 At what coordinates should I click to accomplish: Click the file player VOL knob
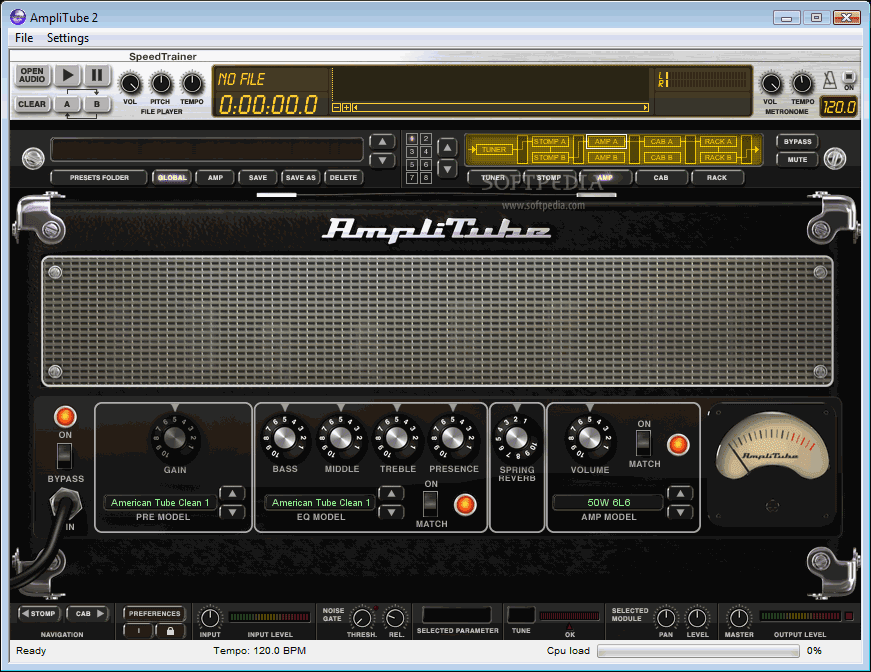point(130,84)
